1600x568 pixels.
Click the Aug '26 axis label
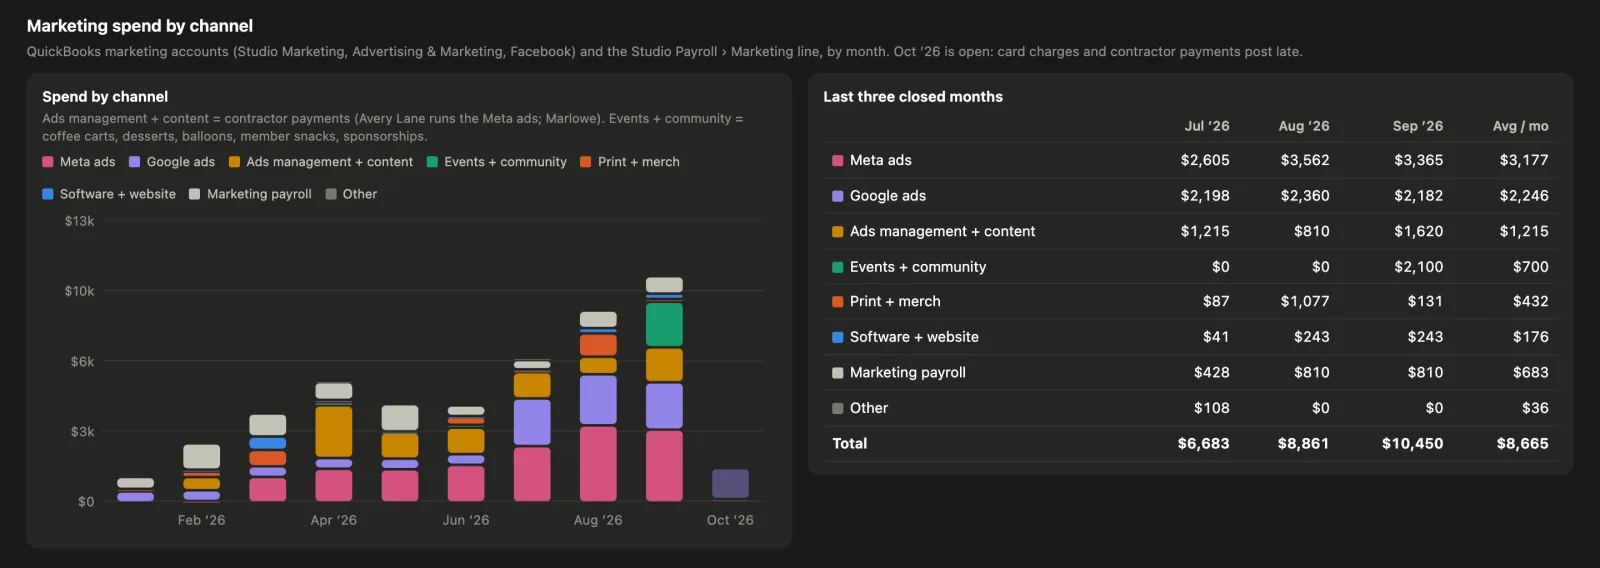pos(598,520)
